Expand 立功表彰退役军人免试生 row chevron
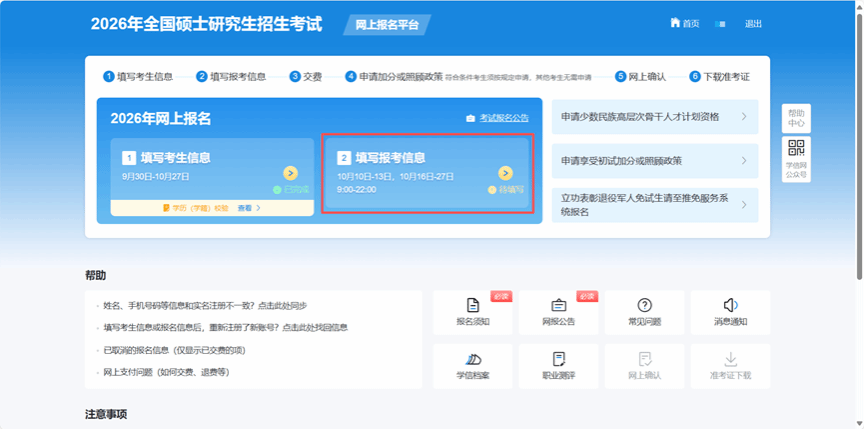Screen dimensions: 864x429 [x=743, y=205]
